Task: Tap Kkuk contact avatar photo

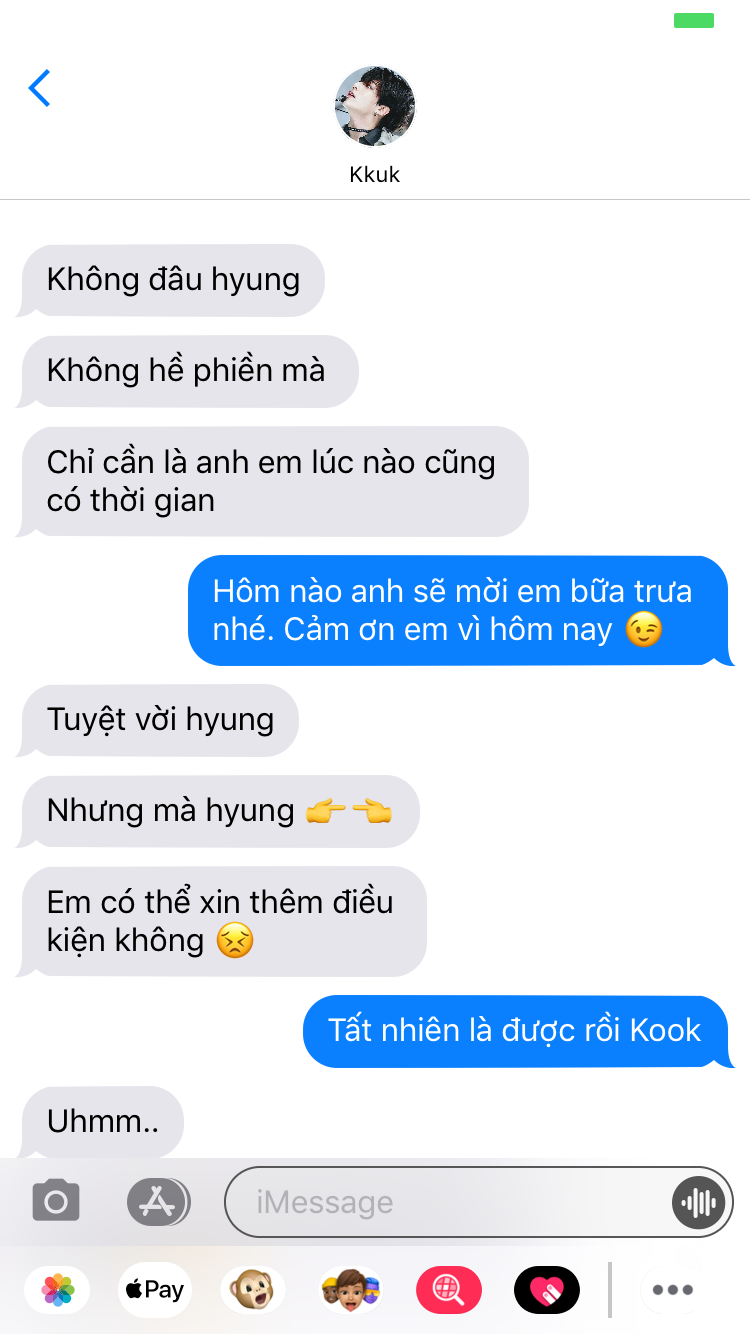Action: click(375, 107)
